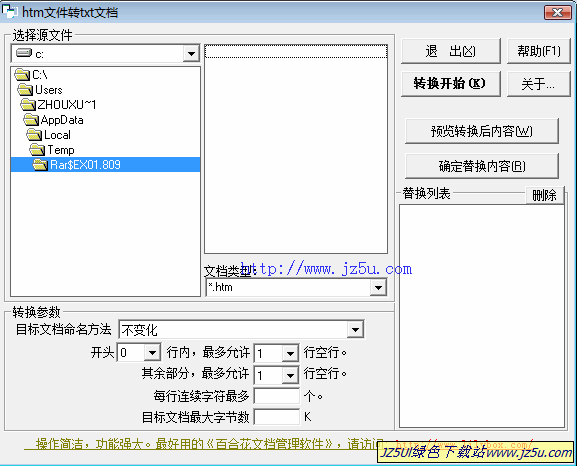The width and height of the screenshot is (577, 466).
Task: Open the 目标文档命名方法 dropdown
Action: point(355,329)
